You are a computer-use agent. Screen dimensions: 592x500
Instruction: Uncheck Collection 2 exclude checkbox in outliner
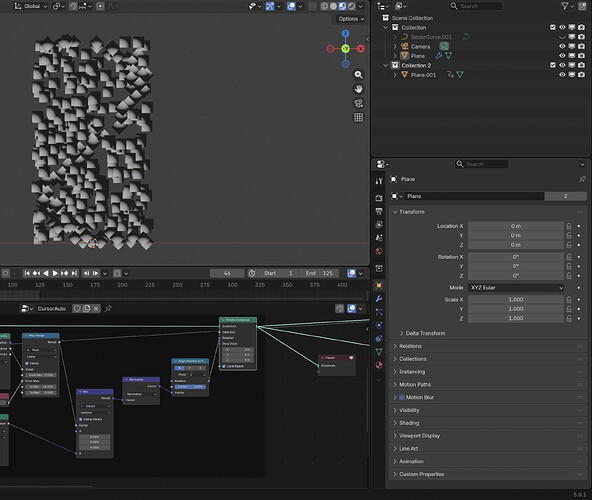click(552, 65)
